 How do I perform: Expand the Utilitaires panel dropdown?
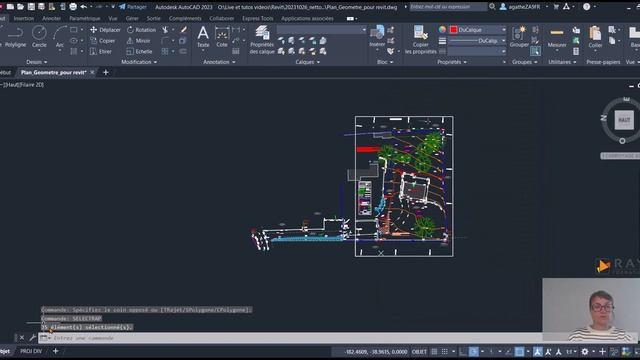pos(562,62)
